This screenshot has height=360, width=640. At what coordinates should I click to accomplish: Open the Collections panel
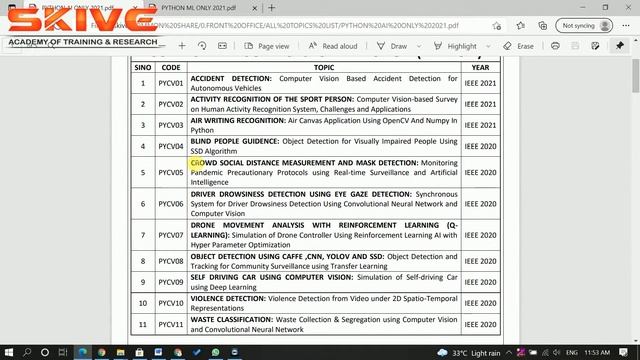[542, 26]
